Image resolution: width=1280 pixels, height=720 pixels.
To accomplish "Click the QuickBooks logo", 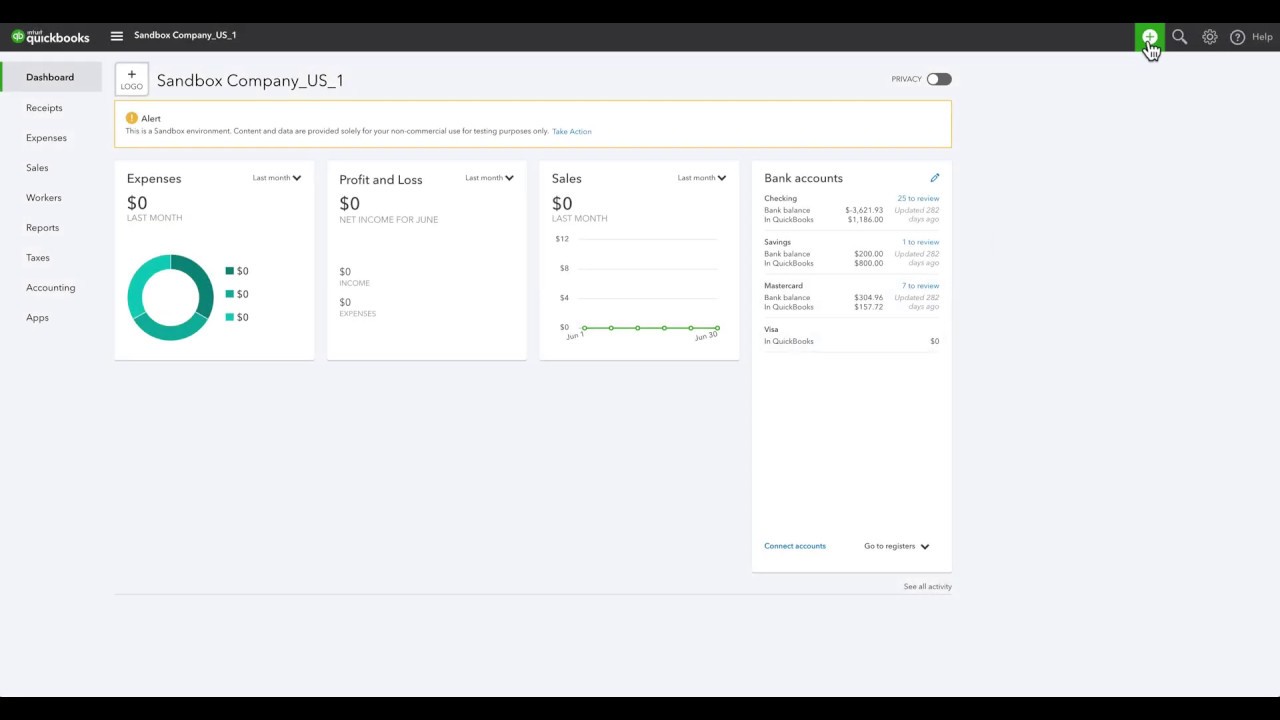I will click(50, 36).
